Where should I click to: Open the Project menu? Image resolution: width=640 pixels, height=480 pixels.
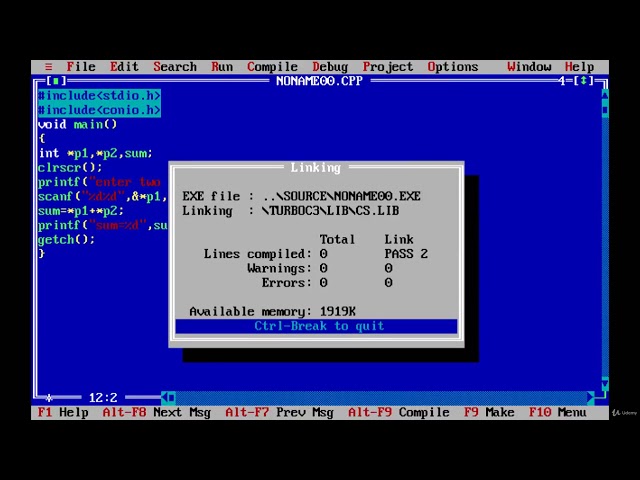[x=388, y=67]
